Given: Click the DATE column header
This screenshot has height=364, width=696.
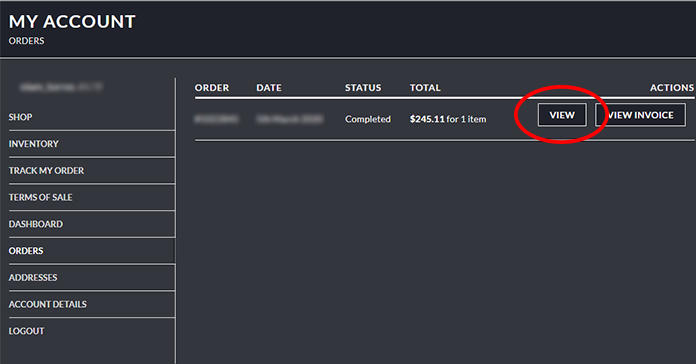Looking at the screenshot, I should [269, 88].
